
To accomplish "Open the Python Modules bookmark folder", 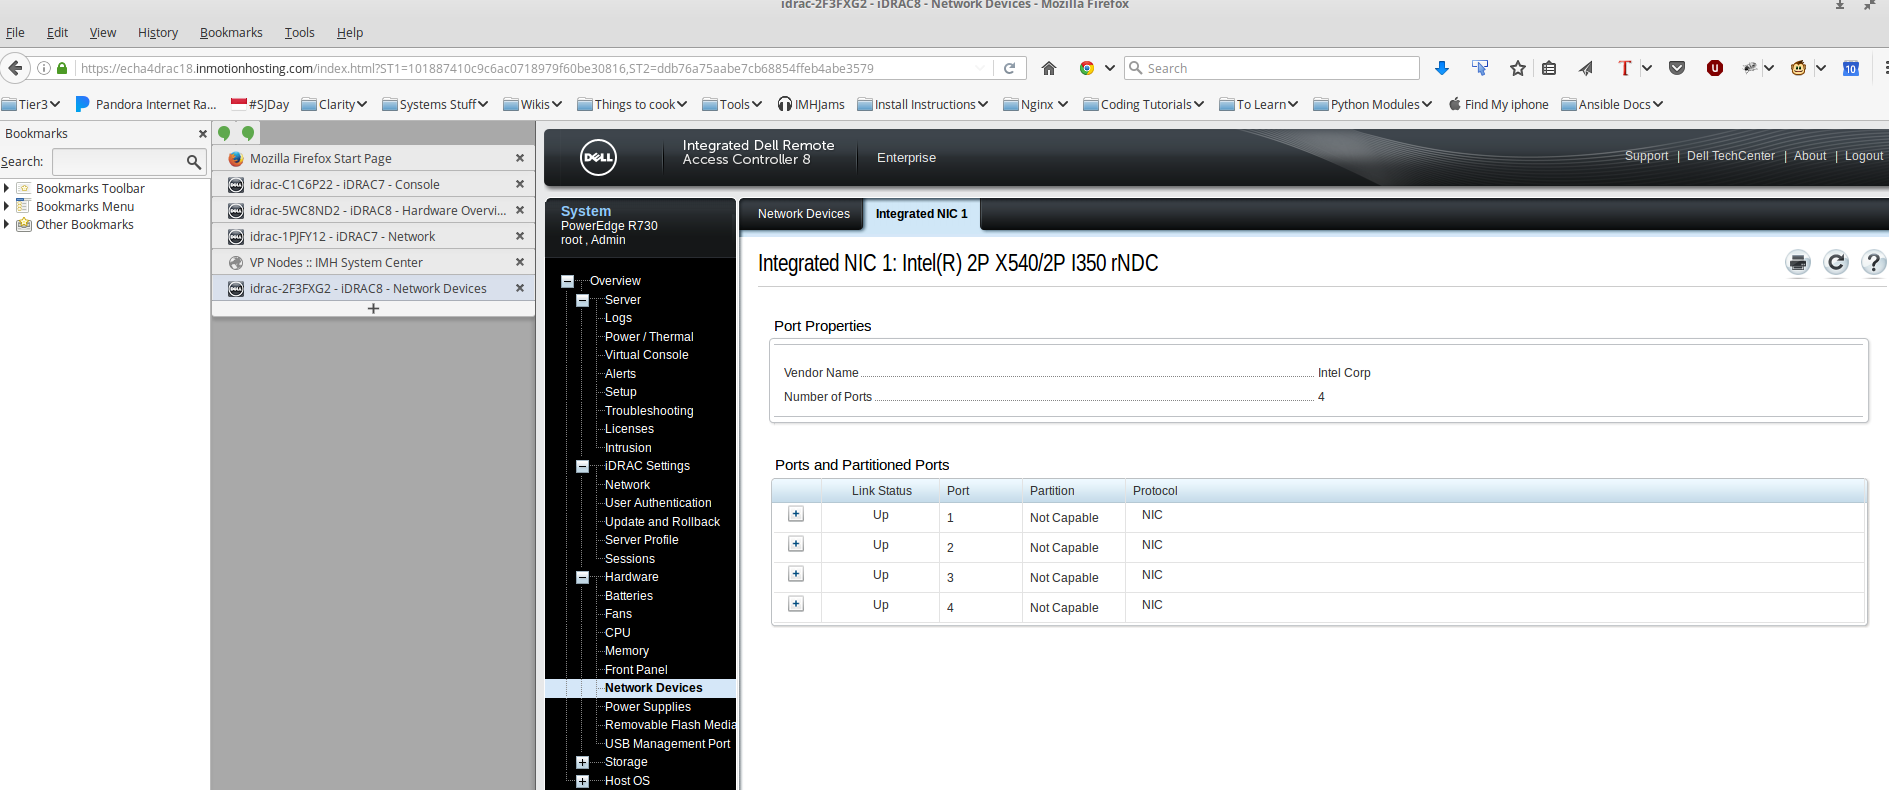I will coord(1372,104).
